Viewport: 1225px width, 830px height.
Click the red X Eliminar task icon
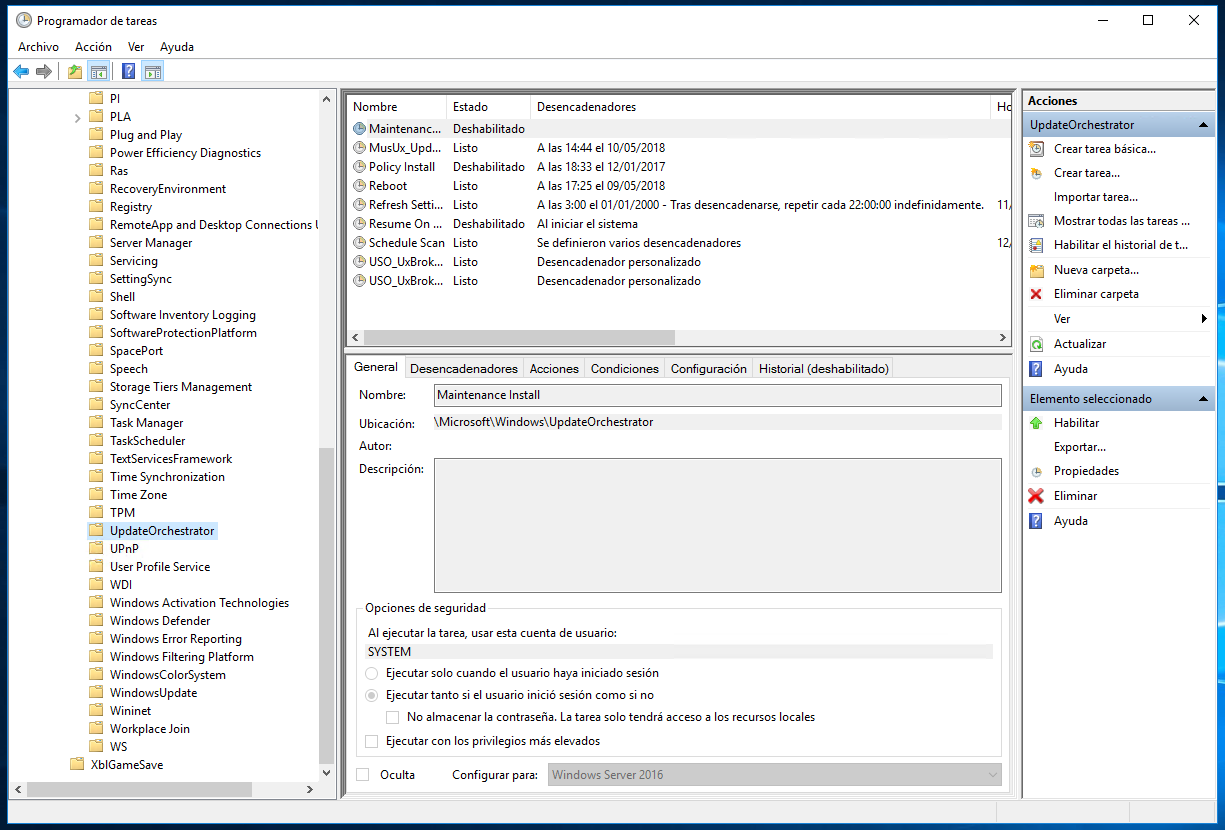pos(1036,496)
